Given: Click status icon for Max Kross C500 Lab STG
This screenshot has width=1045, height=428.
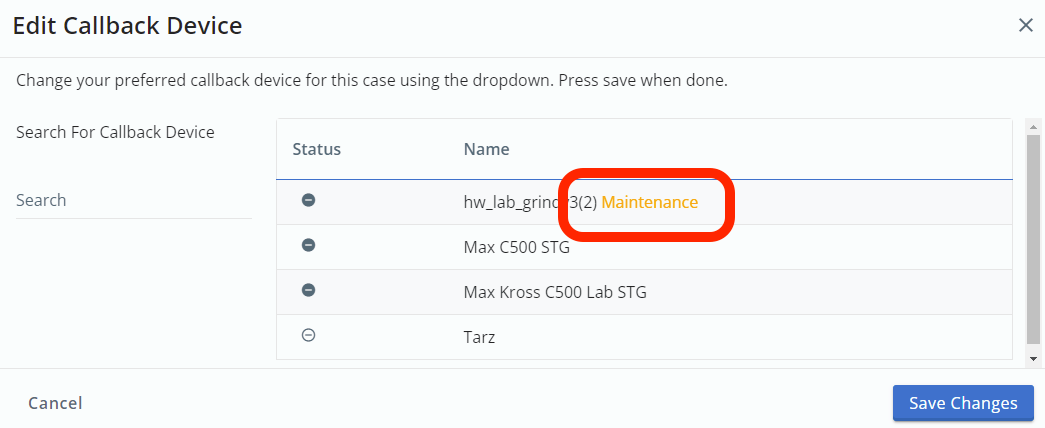Looking at the screenshot, I should click(308, 290).
